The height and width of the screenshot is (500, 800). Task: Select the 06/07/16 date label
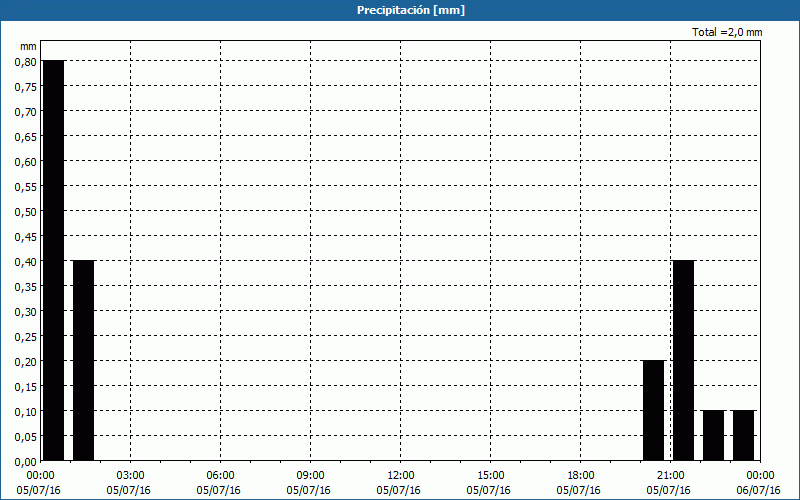(x=758, y=490)
